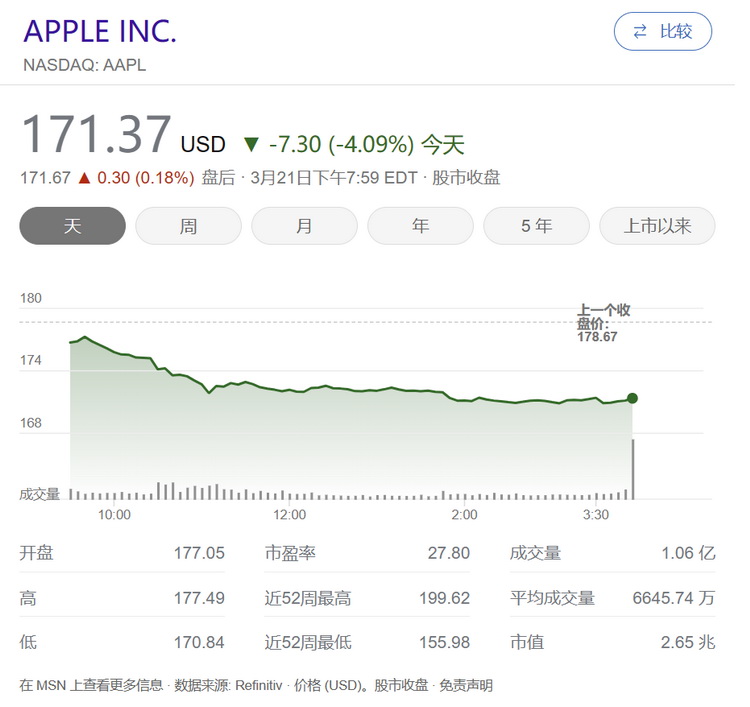The width and height of the screenshot is (750, 707).
Task: Show the 5 年 five-year chart
Action: point(536,226)
